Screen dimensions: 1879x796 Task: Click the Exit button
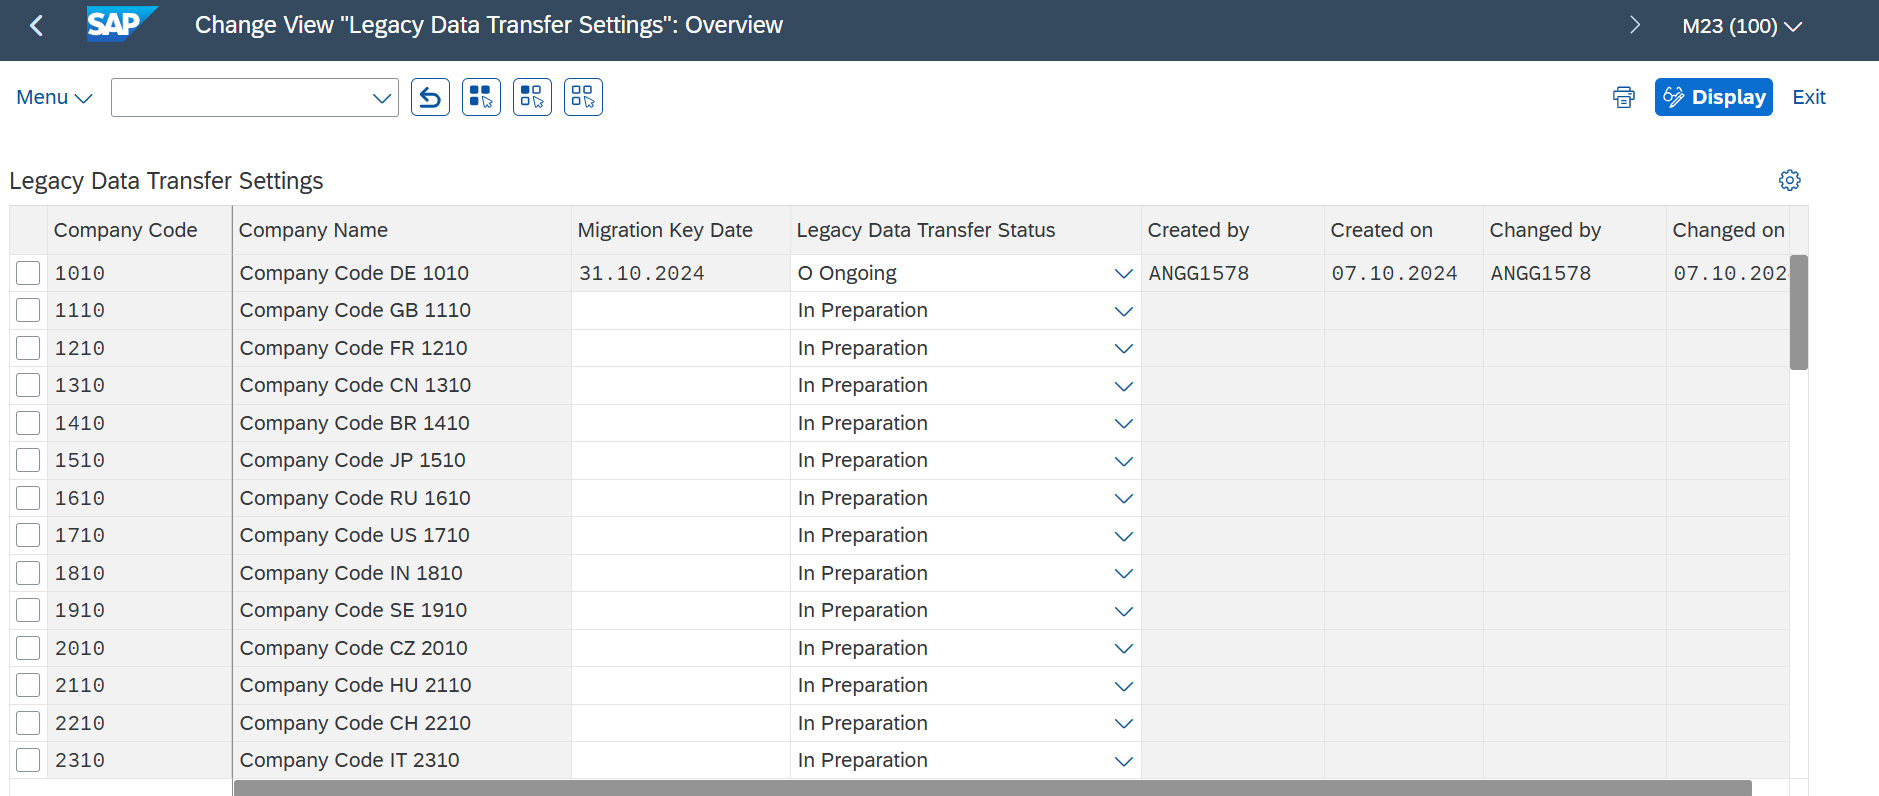1808,97
